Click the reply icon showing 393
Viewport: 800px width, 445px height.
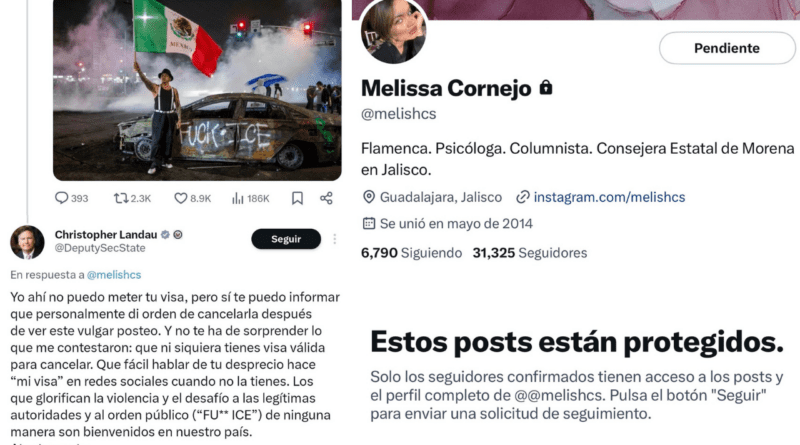pyautogui.click(x=61, y=198)
